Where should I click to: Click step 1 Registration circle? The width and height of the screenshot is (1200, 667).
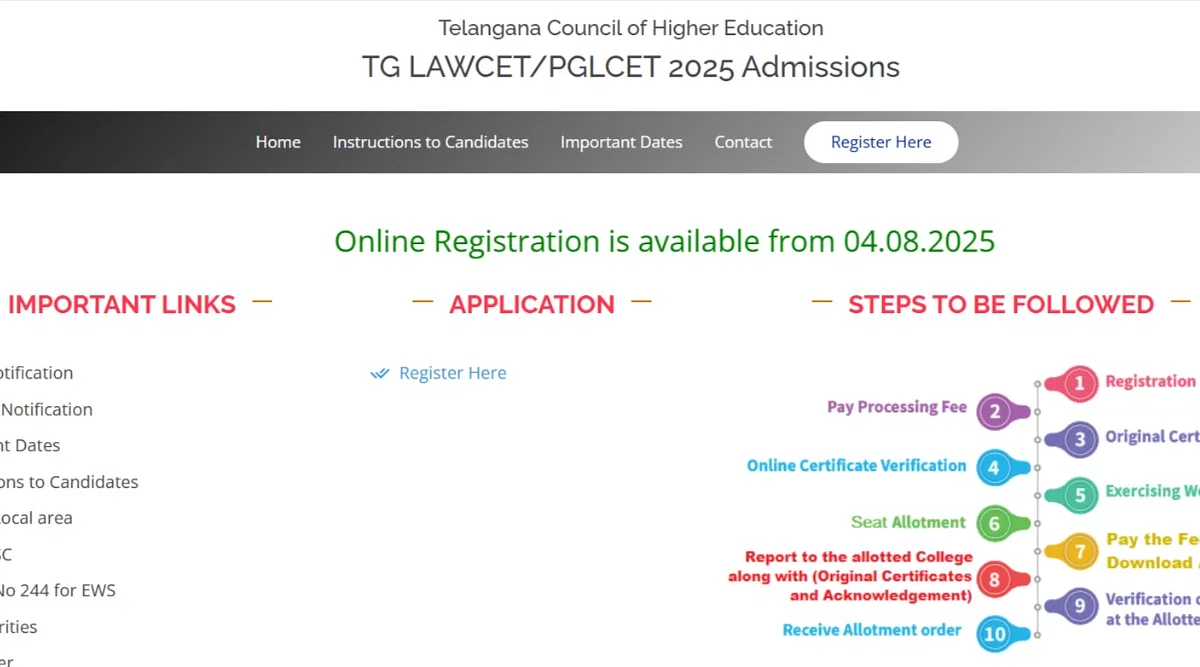tap(1079, 383)
